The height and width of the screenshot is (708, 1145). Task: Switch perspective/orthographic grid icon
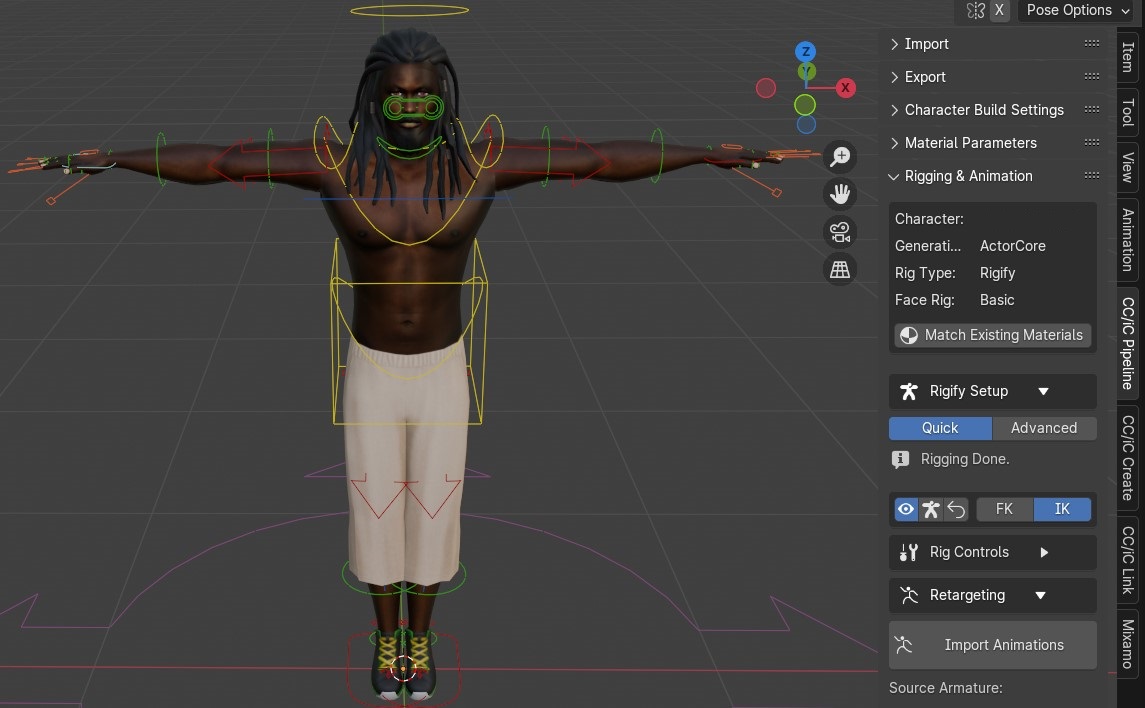pyautogui.click(x=840, y=270)
